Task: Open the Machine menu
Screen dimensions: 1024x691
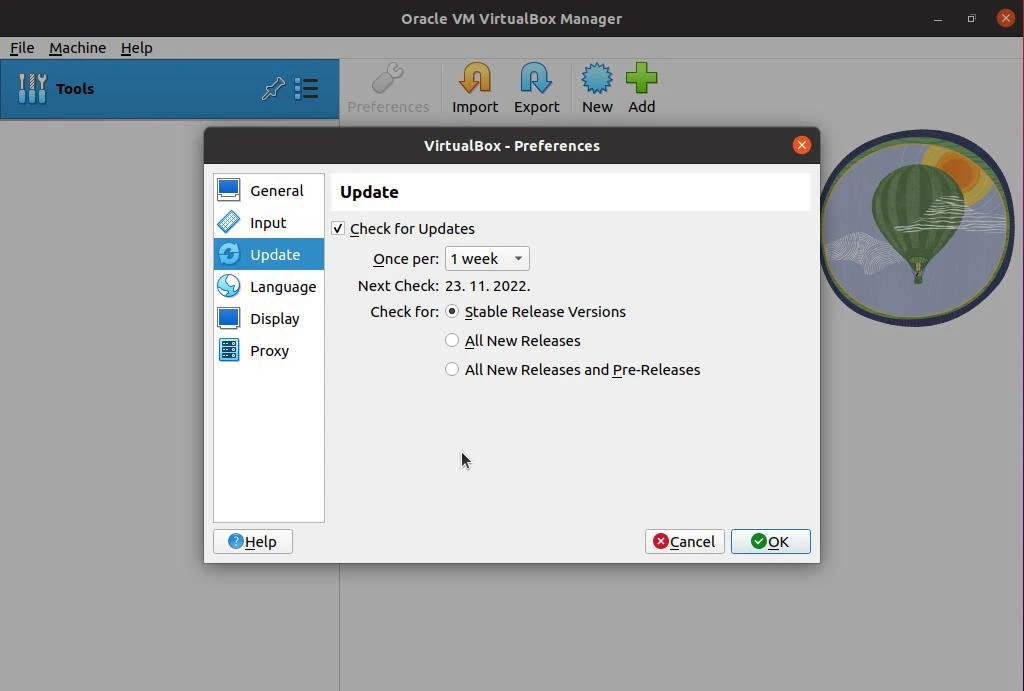Action: point(77,47)
